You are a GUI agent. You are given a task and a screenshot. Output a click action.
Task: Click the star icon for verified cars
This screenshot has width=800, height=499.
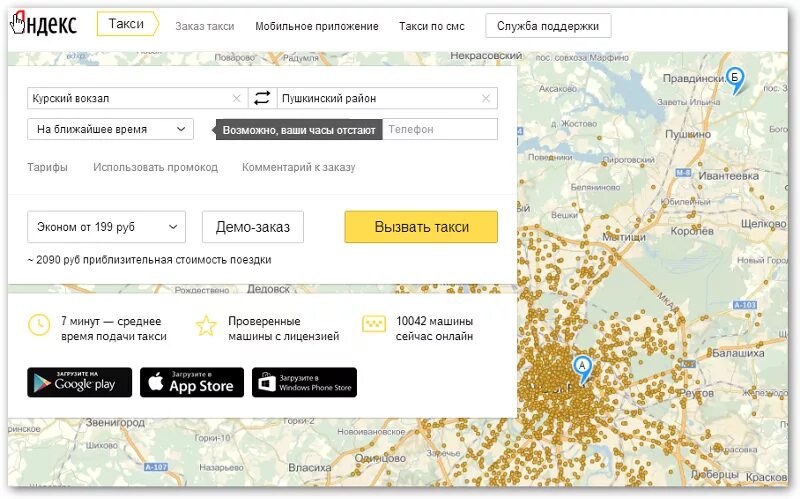pos(206,326)
